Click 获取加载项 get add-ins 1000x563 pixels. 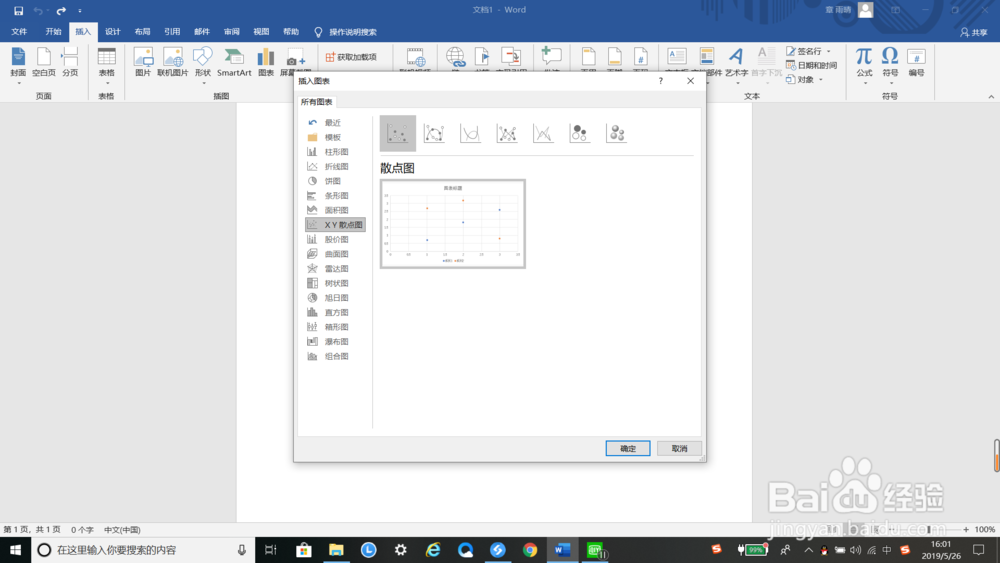(351, 57)
